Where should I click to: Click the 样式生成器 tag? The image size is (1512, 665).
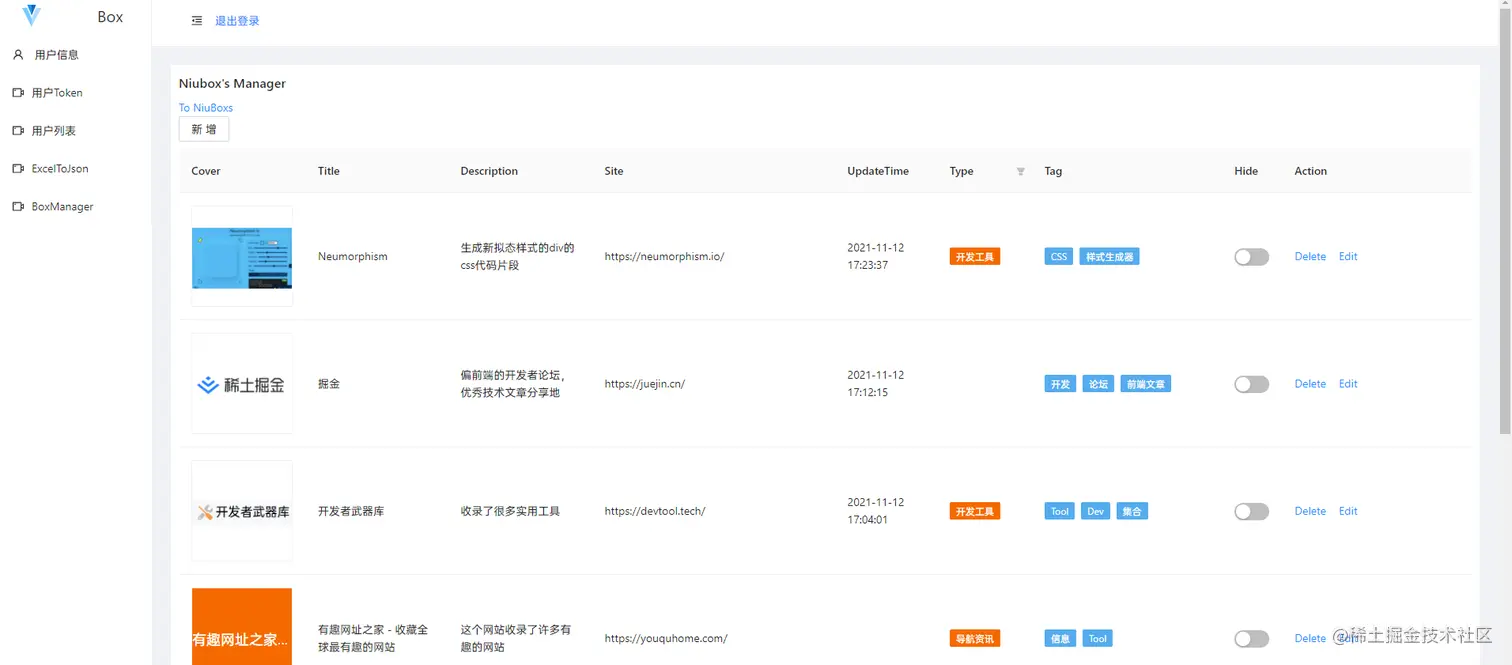1109,257
